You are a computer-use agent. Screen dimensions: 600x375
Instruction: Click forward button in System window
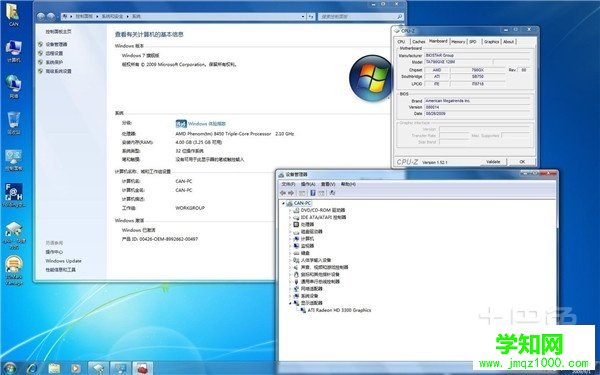pyautogui.click(x=51, y=16)
